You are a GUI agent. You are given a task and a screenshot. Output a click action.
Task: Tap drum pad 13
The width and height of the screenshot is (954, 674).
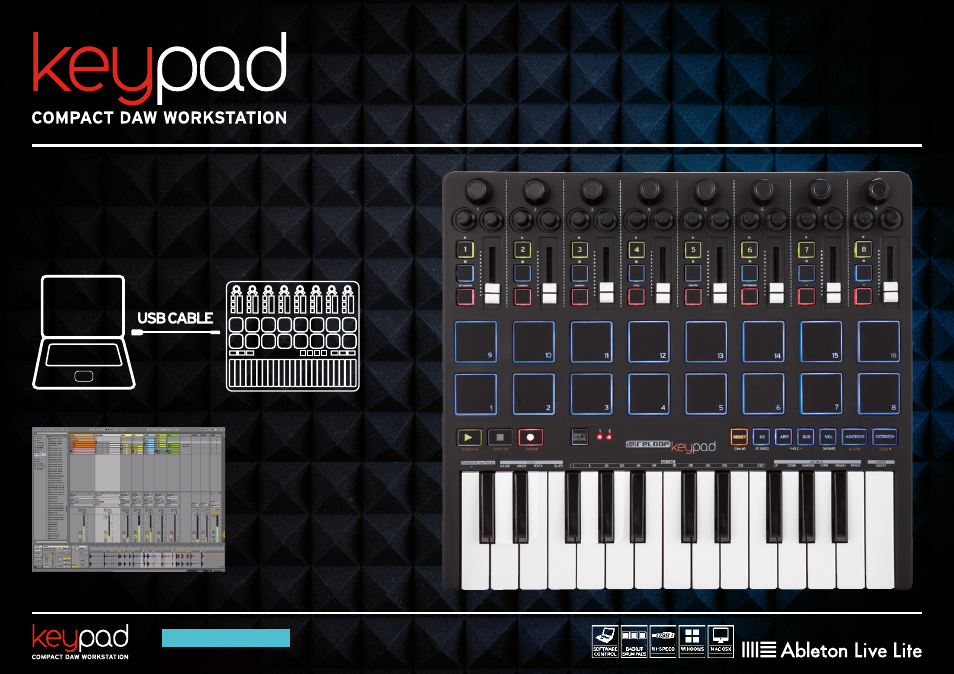pyautogui.click(x=706, y=342)
